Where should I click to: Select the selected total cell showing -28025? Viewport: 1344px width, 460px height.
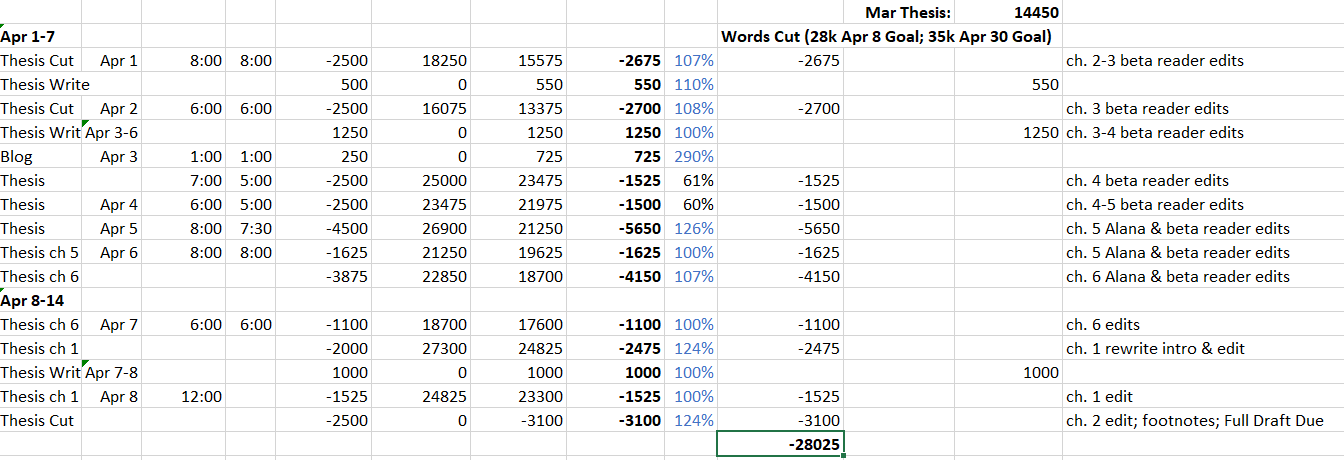780,444
